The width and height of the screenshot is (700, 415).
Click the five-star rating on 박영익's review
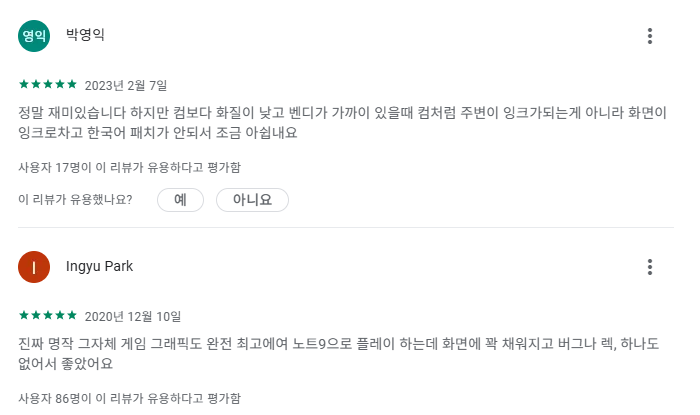point(48,84)
